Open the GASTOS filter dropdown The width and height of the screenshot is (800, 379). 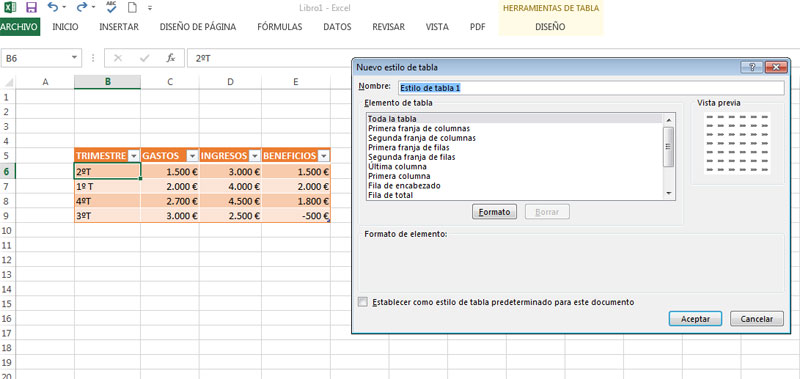coord(192,156)
